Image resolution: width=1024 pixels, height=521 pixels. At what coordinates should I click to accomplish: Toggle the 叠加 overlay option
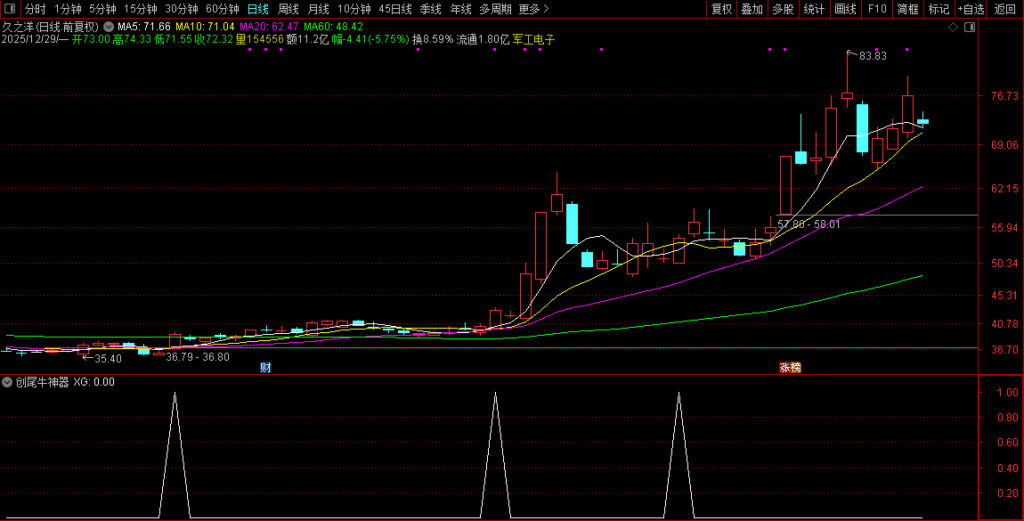coord(752,9)
